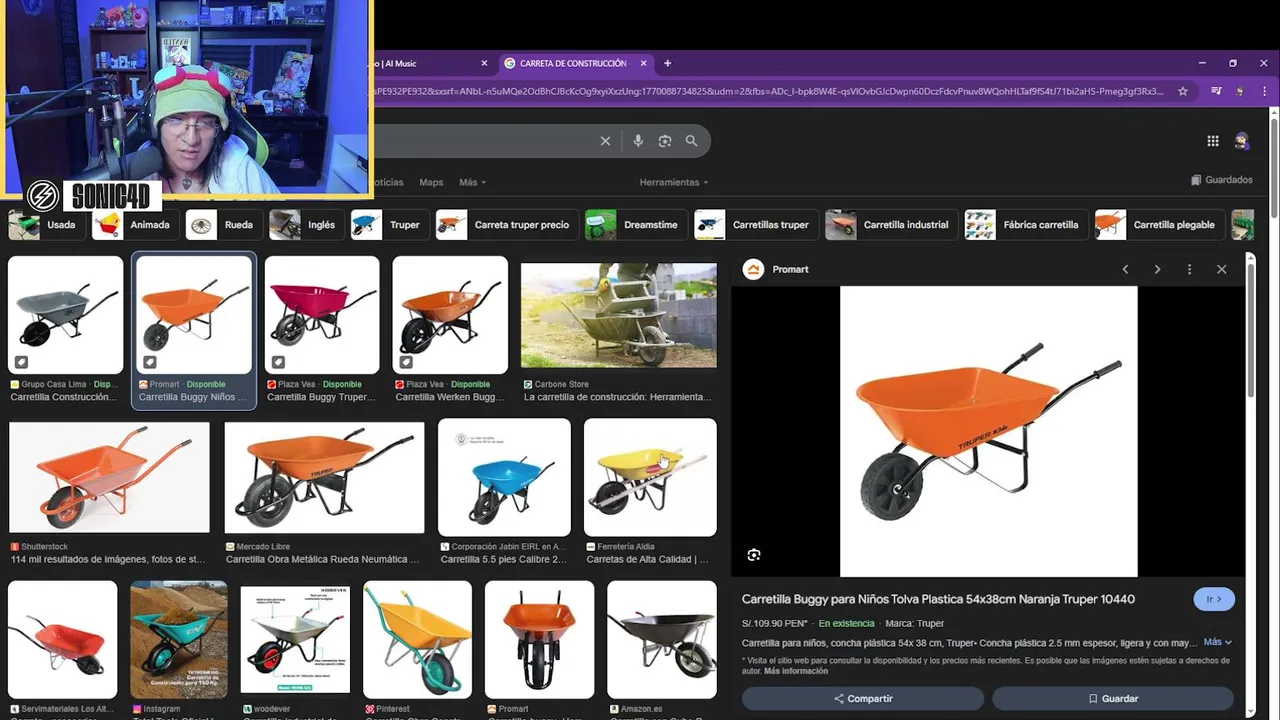The width and height of the screenshot is (1280, 720).
Task: Expand the Herramientas tools dropdown
Action: click(674, 182)
